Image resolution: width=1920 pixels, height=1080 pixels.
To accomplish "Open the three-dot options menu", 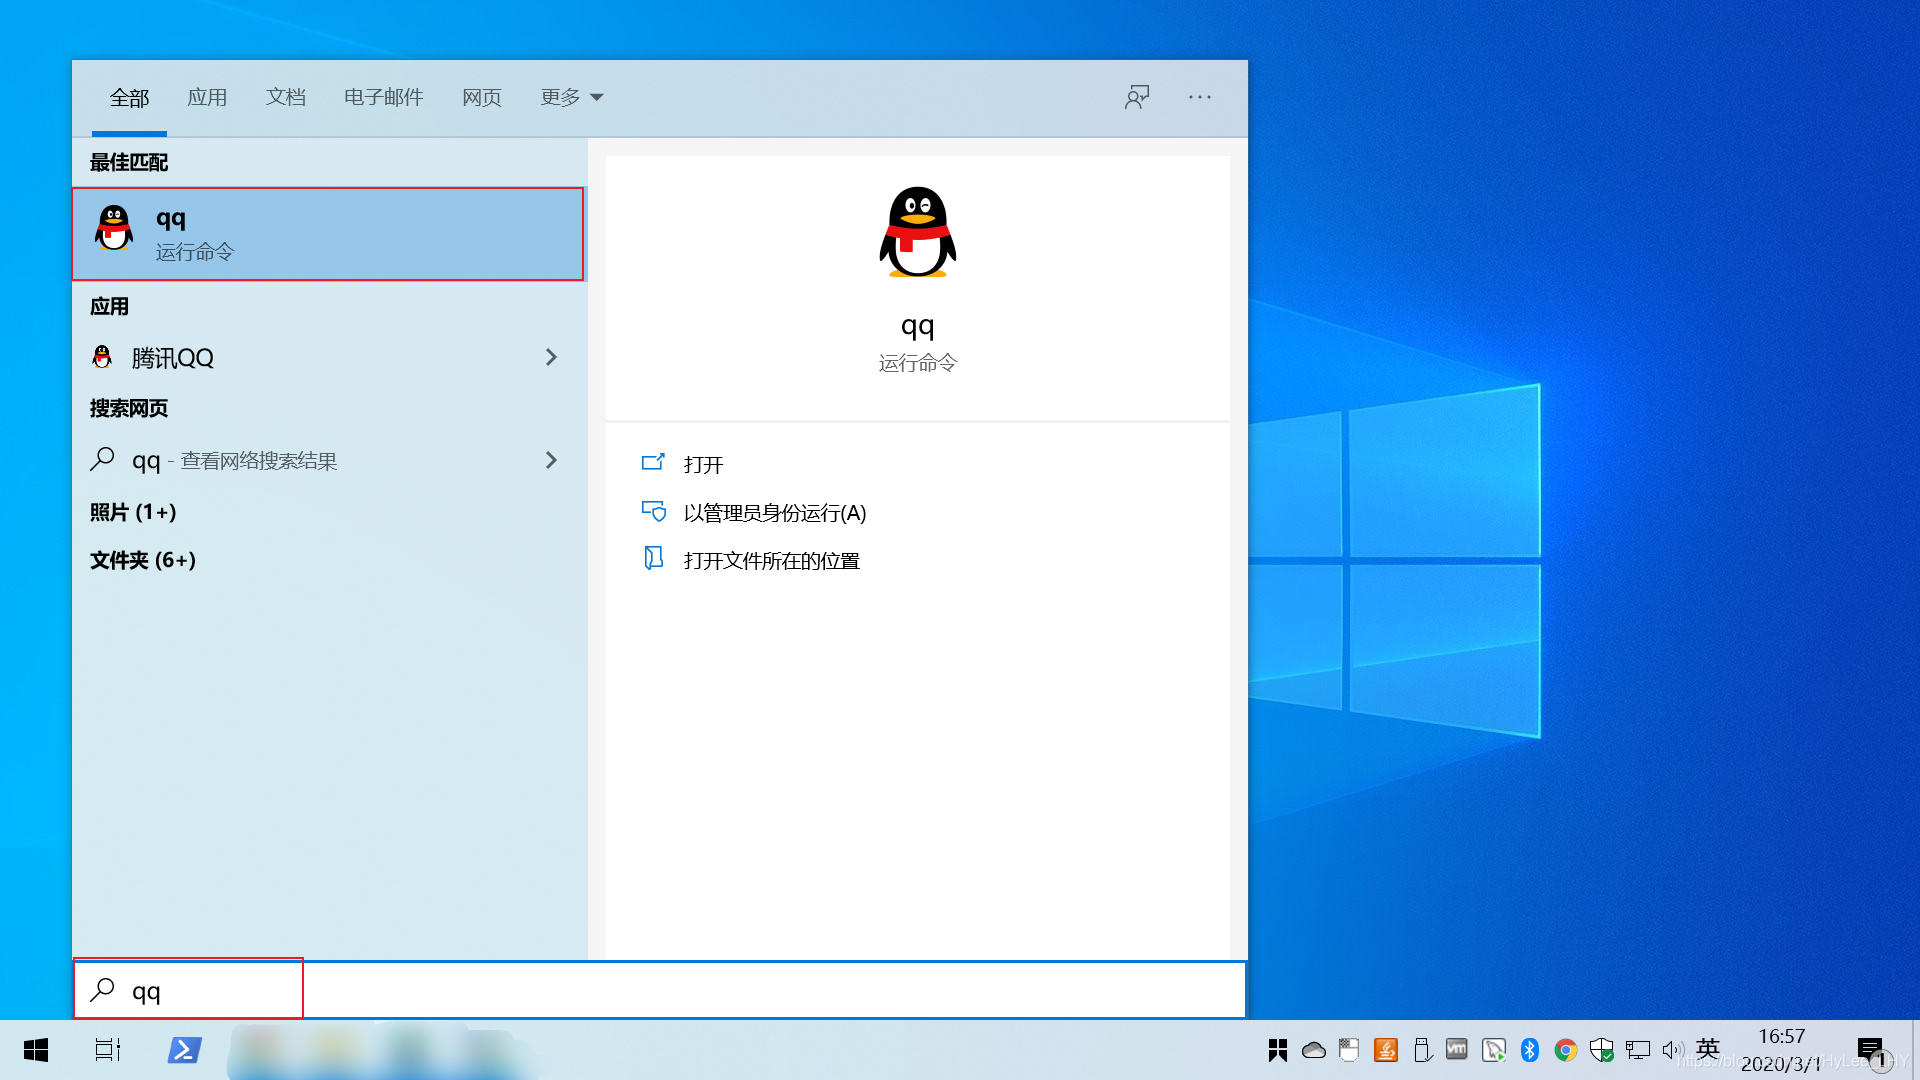I will click(x=1200, y=97).
